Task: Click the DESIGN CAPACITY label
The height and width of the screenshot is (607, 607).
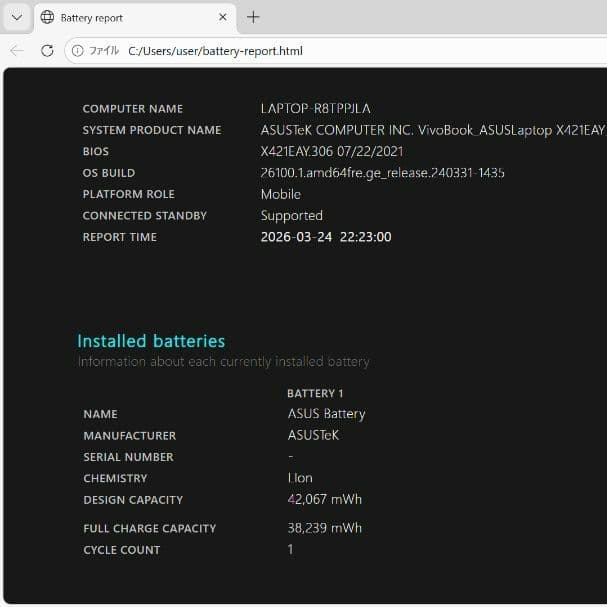Action: [x=133, y=500]
